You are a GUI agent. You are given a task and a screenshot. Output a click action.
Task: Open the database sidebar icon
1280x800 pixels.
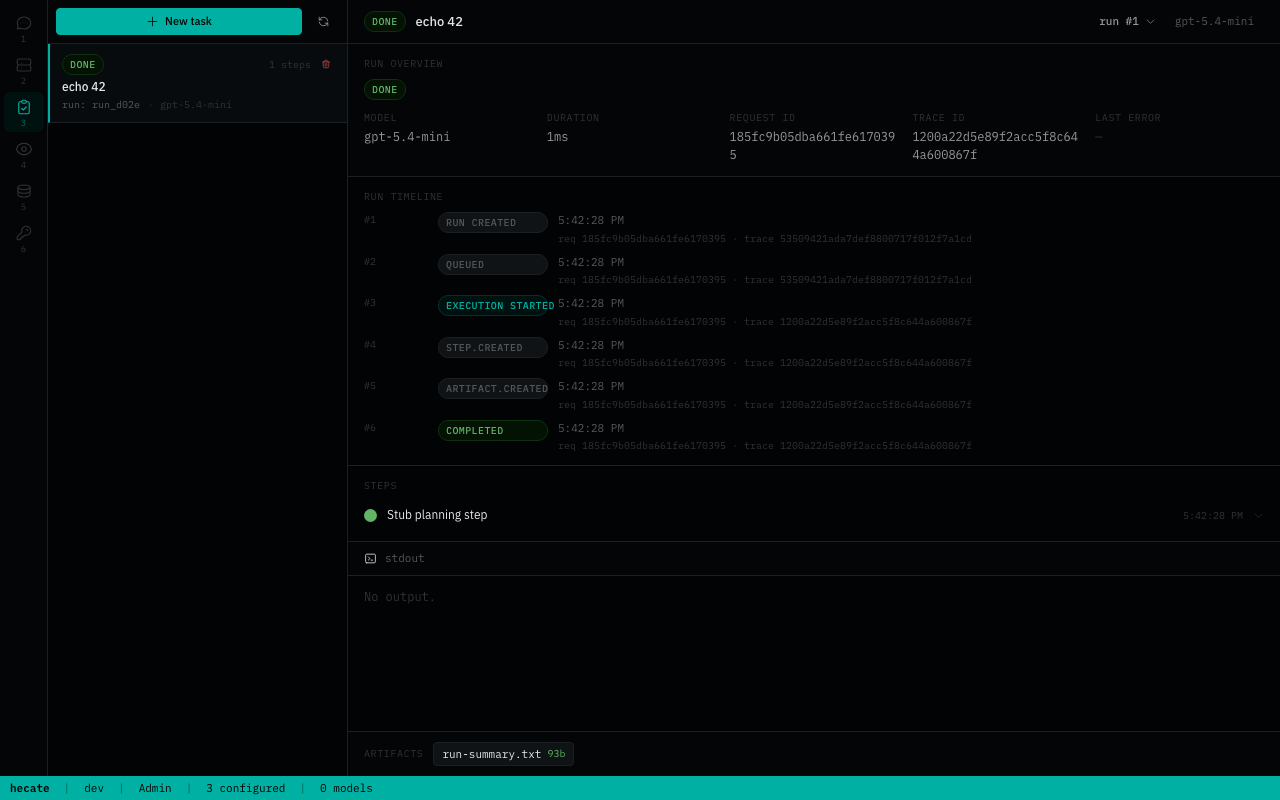(24, 191)
